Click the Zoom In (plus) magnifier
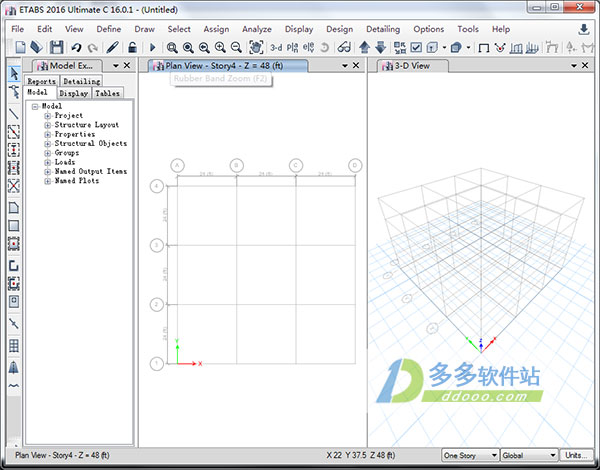Viewport: 600px width, 470px height. click(220, 47)
